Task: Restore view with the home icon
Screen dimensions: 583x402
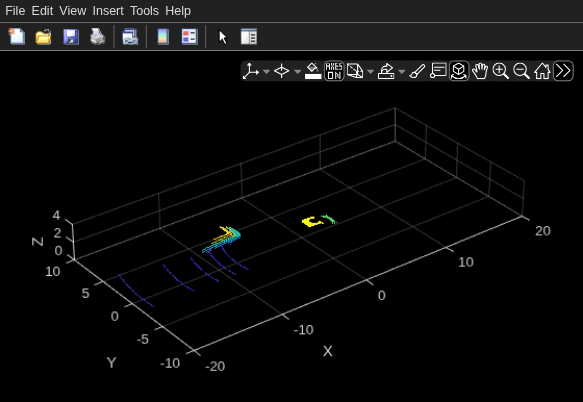Action: (x=542, y=71)
